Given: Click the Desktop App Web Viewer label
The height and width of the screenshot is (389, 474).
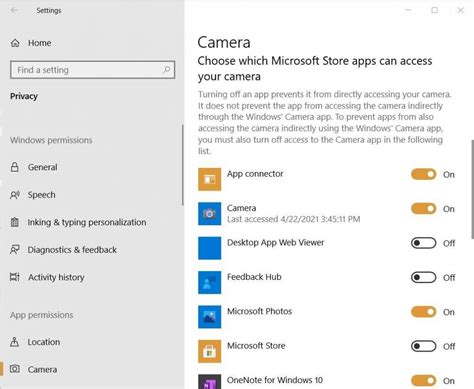Looking at the screenshot, I should coord(275,242).
